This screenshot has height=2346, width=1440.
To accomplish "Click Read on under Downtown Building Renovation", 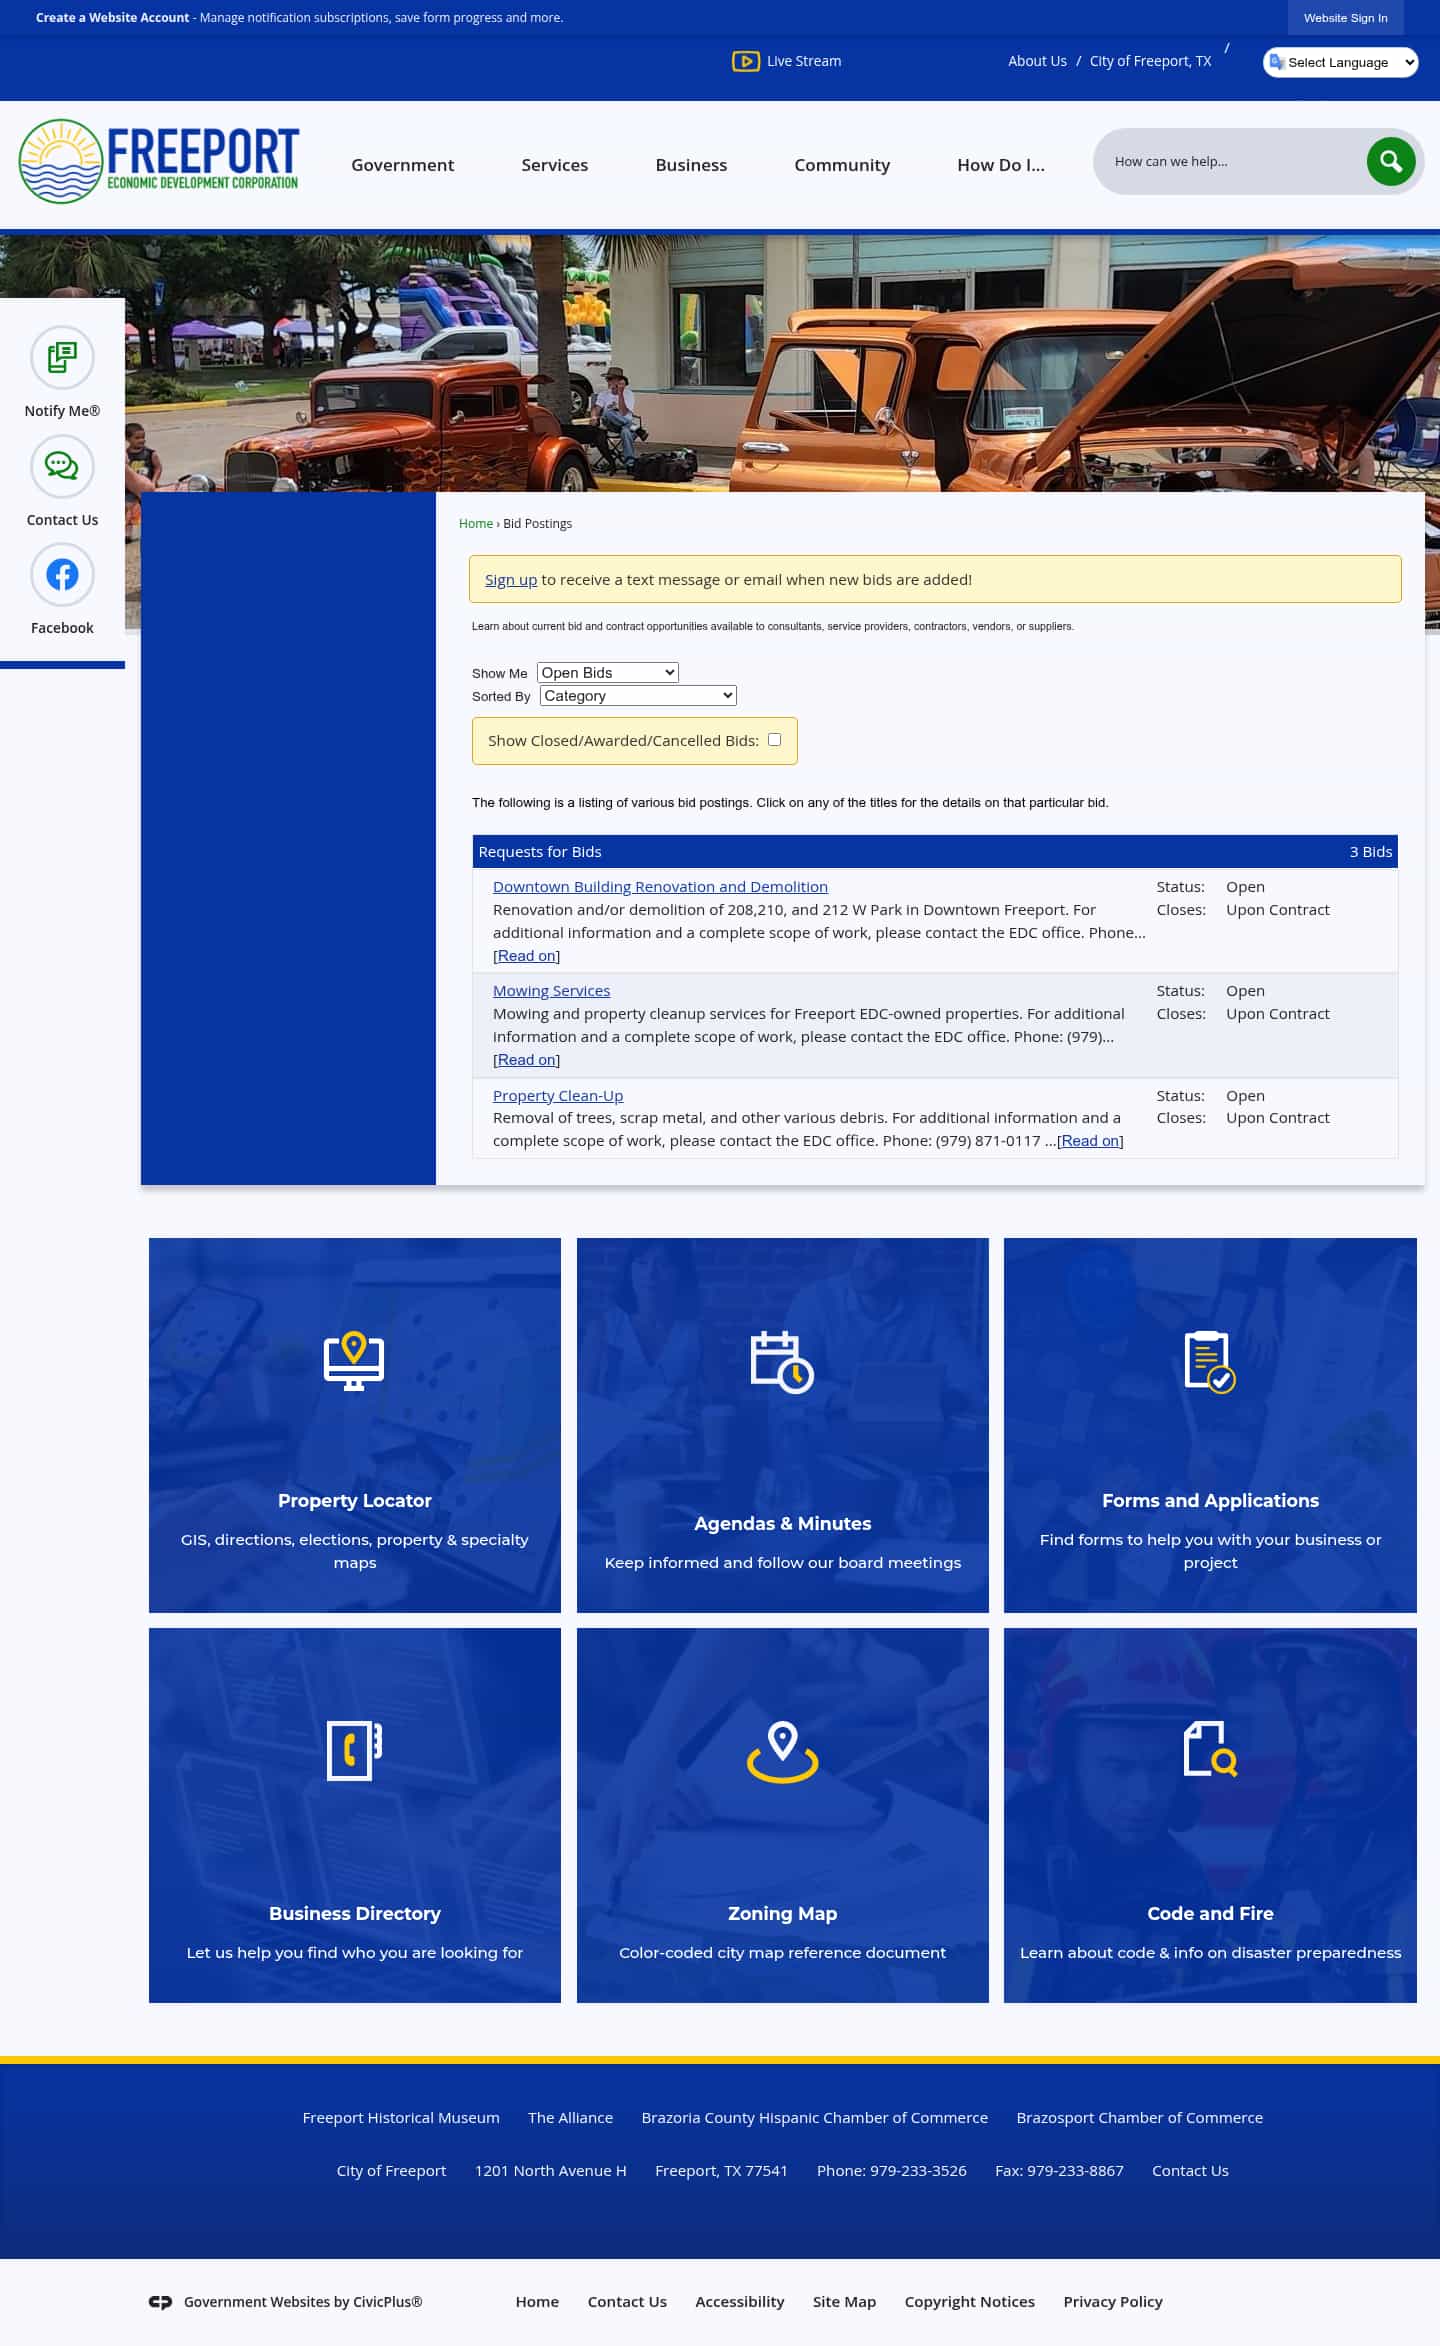I will 526,955.
